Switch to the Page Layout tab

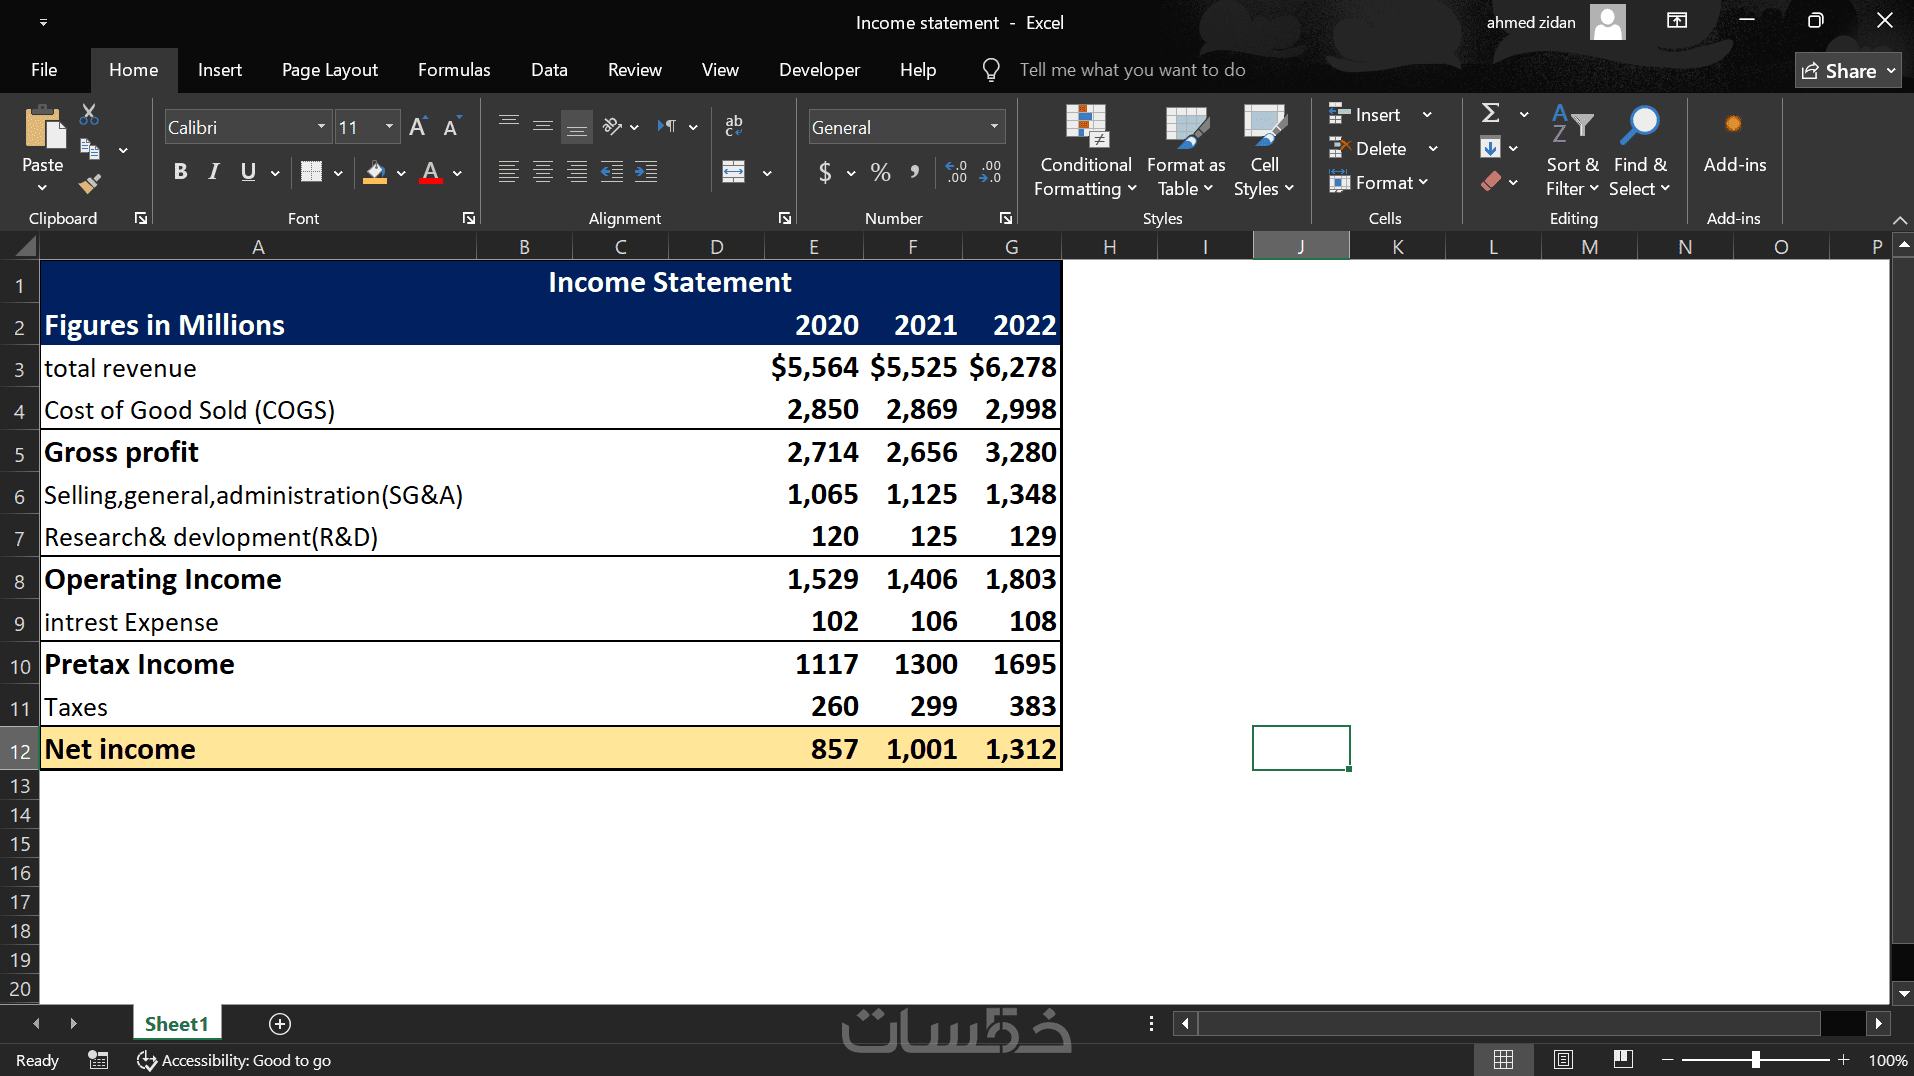pyautogui.click(x=329, y=70)
